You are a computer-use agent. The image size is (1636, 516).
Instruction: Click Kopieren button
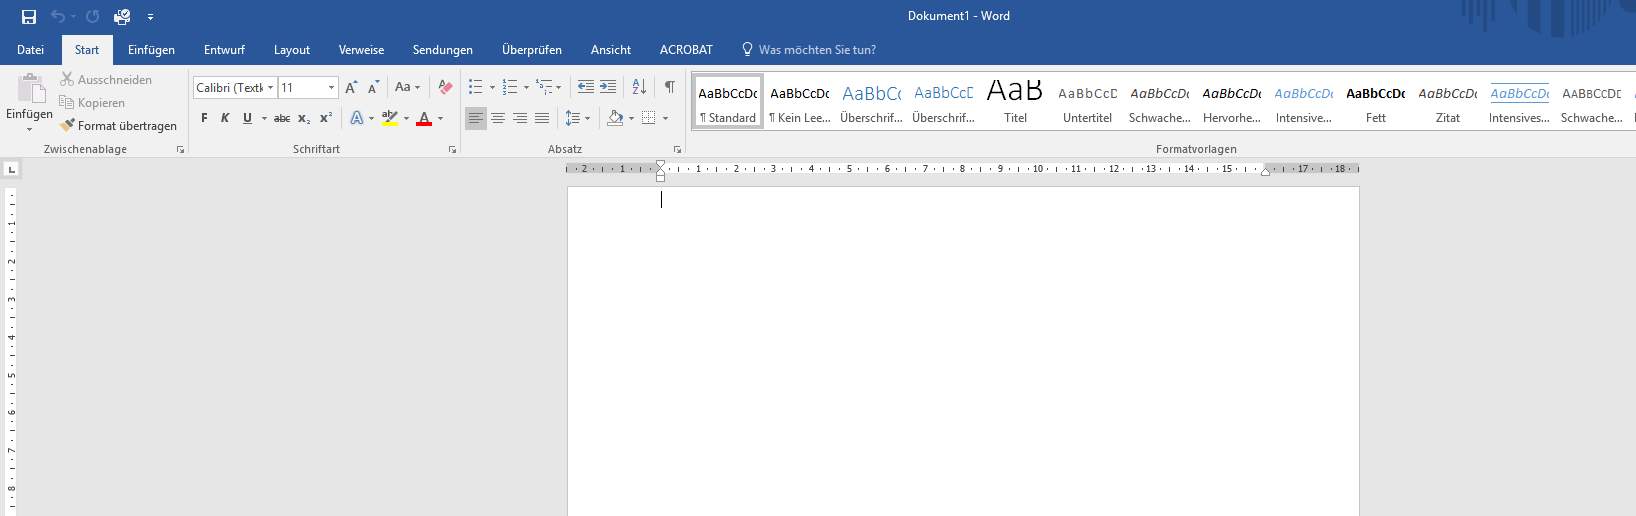[x=92, y=103]
